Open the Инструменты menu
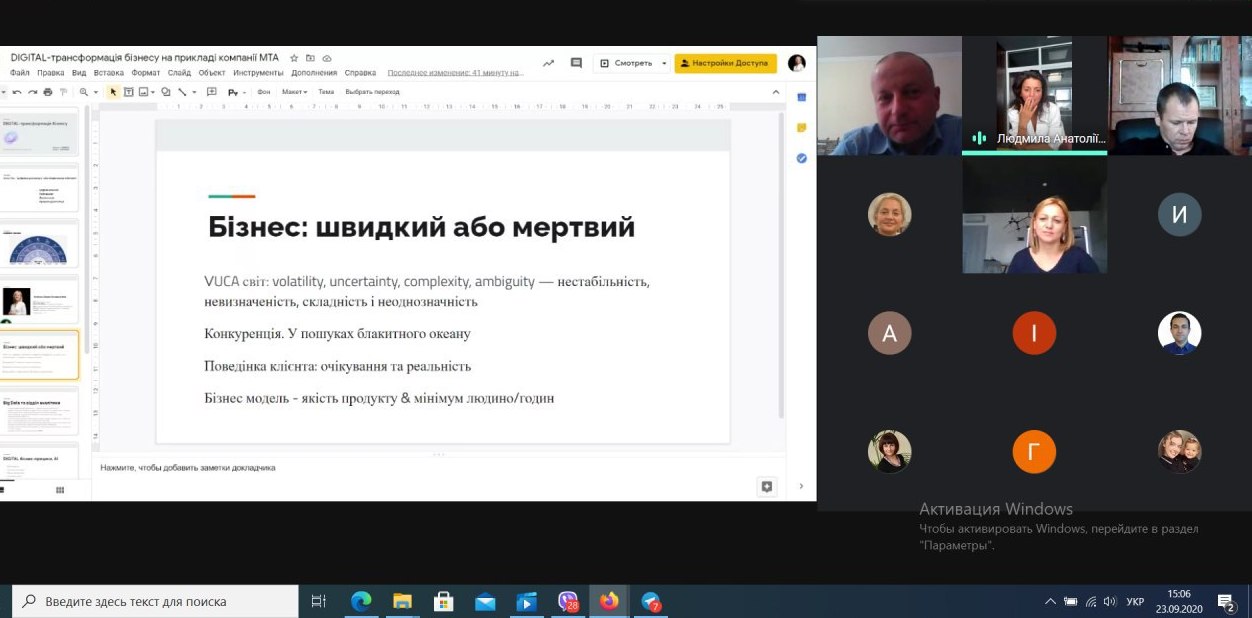The width and height of the screenshot is (1252, 618). [x=258, y=73]
